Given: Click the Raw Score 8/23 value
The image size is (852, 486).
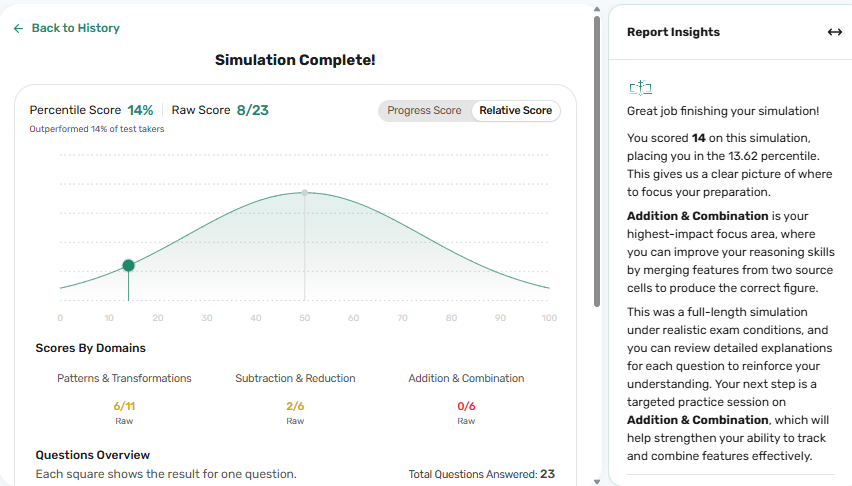Looking at the screenshot, I should tap(253, 110).
